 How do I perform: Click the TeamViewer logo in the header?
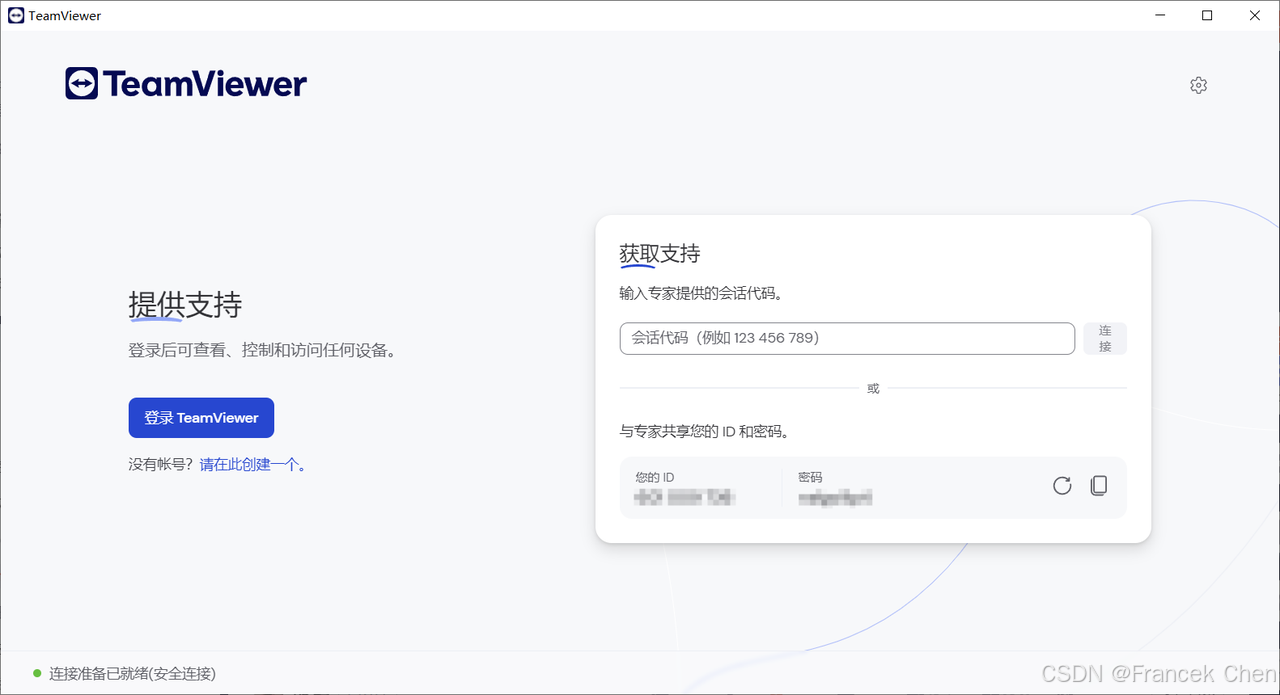coord(186,84)
